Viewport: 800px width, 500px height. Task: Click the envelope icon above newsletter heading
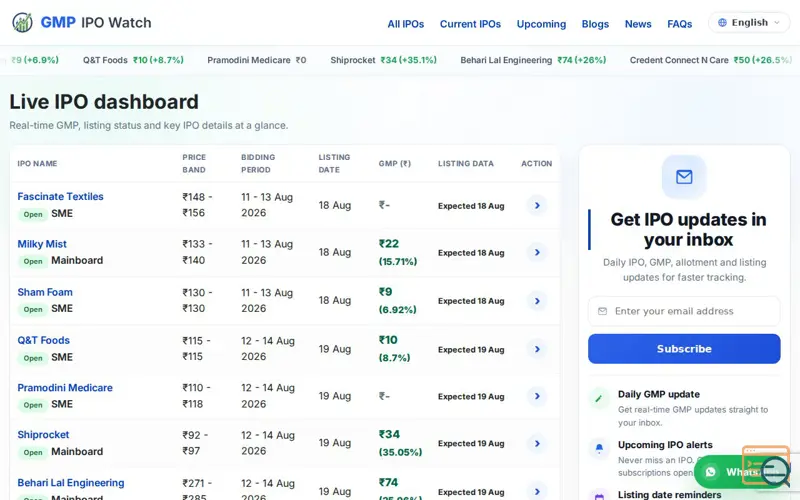pos(684,177)
